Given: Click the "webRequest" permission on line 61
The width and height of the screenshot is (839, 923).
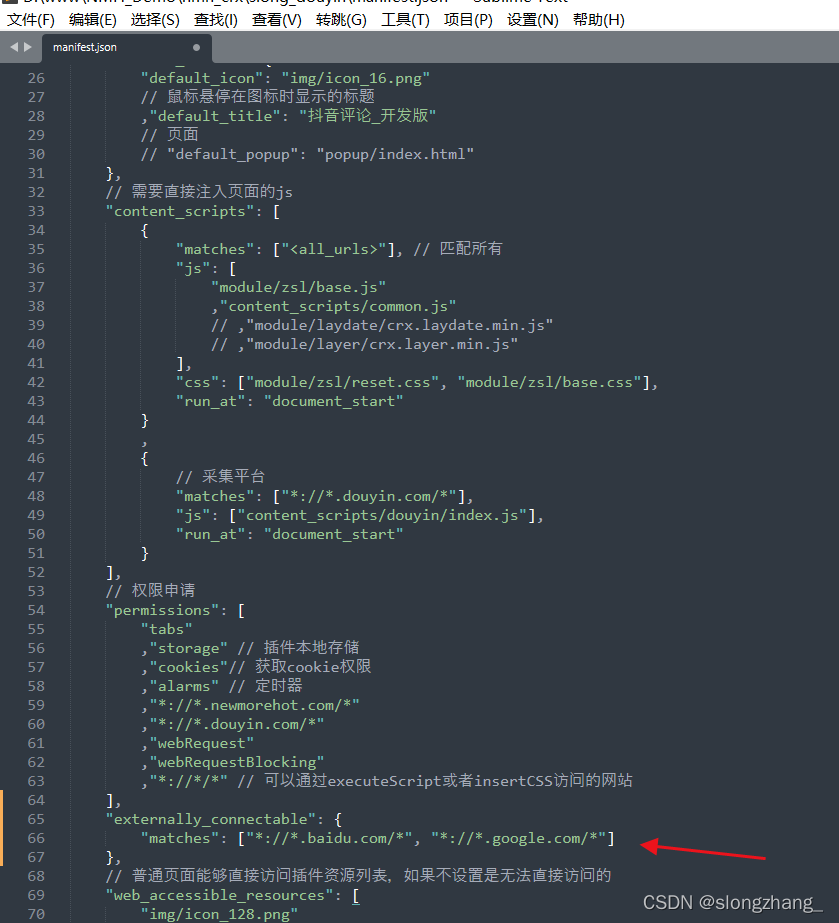Looking at the screenshot, I should 201,743.
